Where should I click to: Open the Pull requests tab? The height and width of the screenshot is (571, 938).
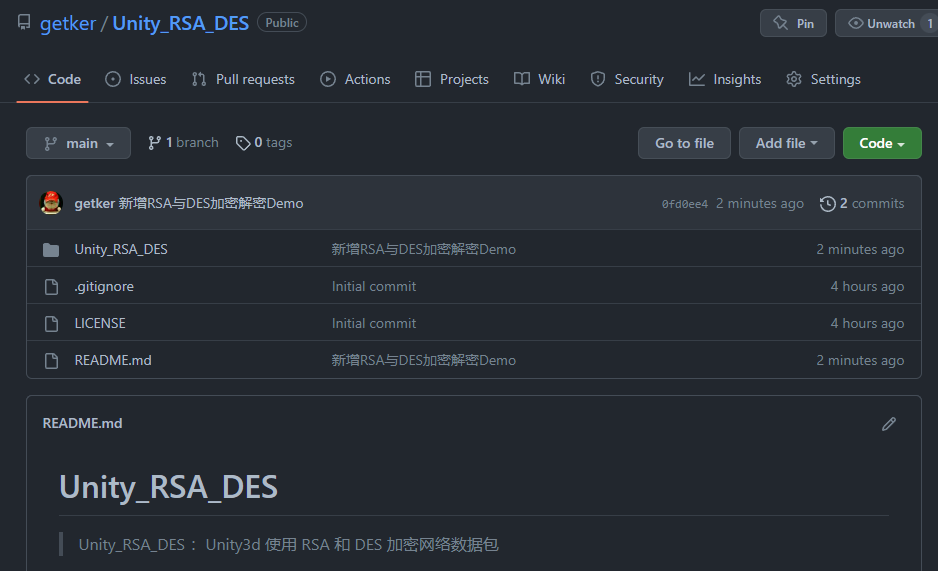(x=243, y=79)
